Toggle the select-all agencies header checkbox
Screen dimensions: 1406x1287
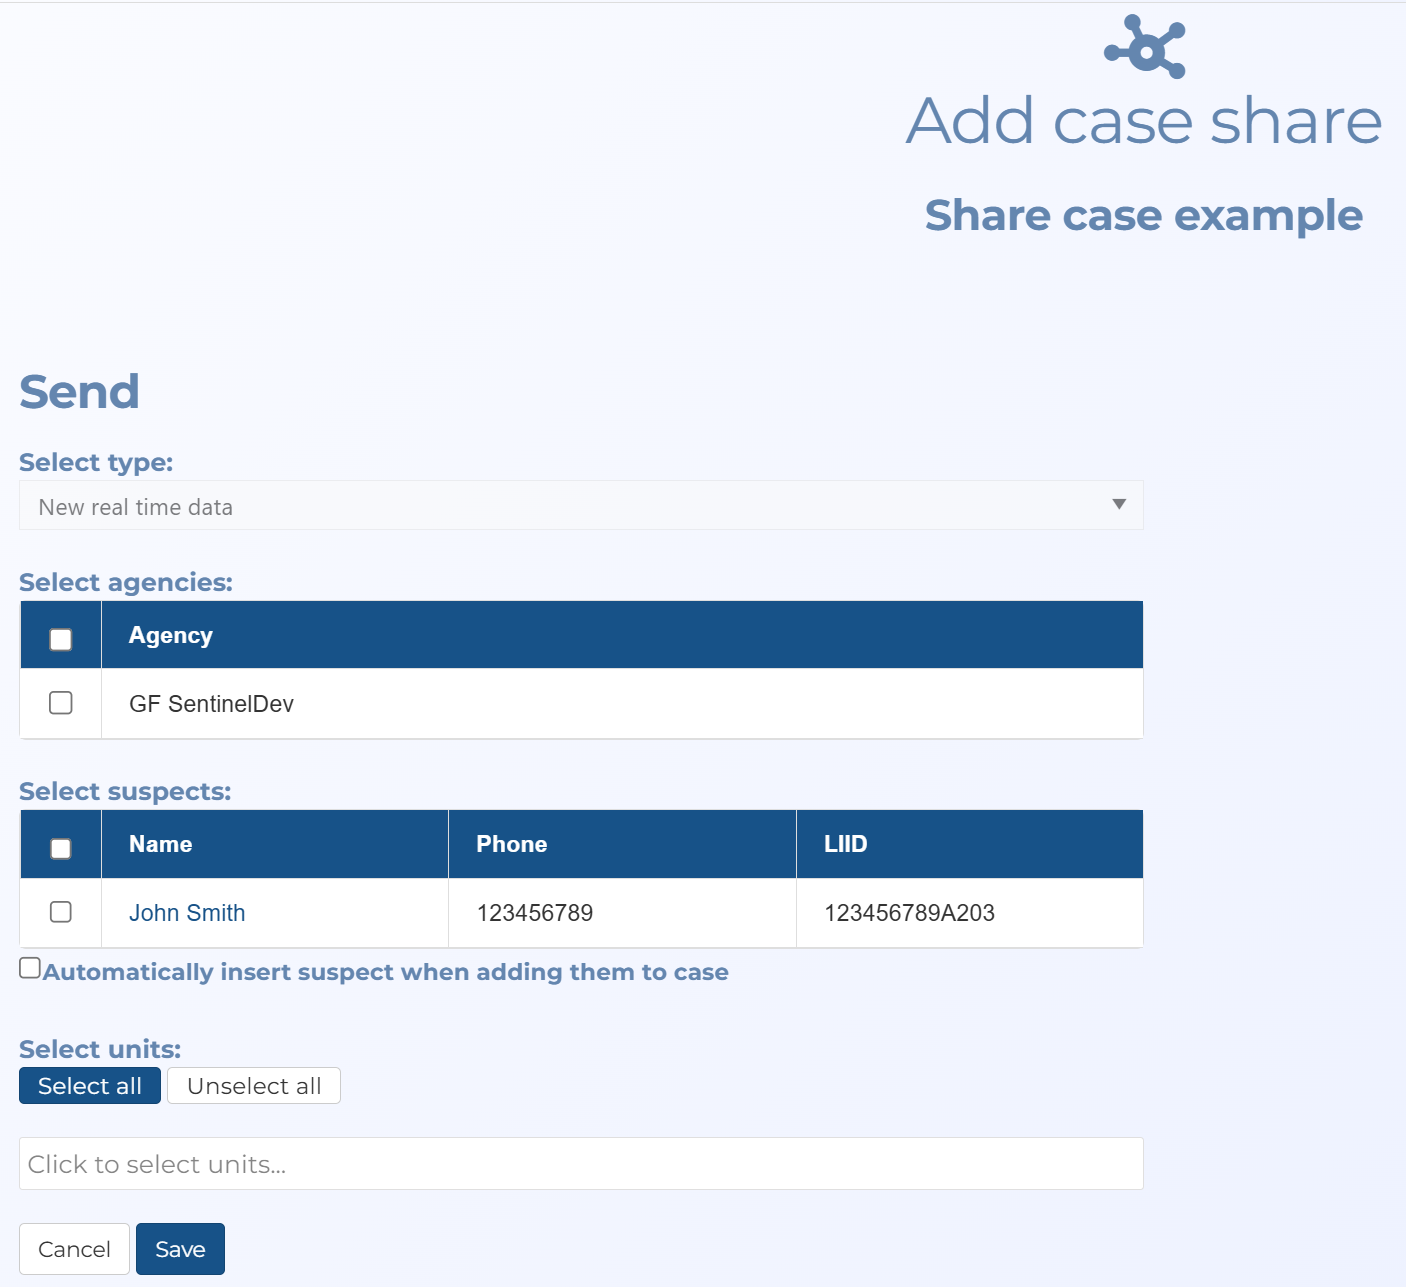pyautogui.click(x=61, y=639)
